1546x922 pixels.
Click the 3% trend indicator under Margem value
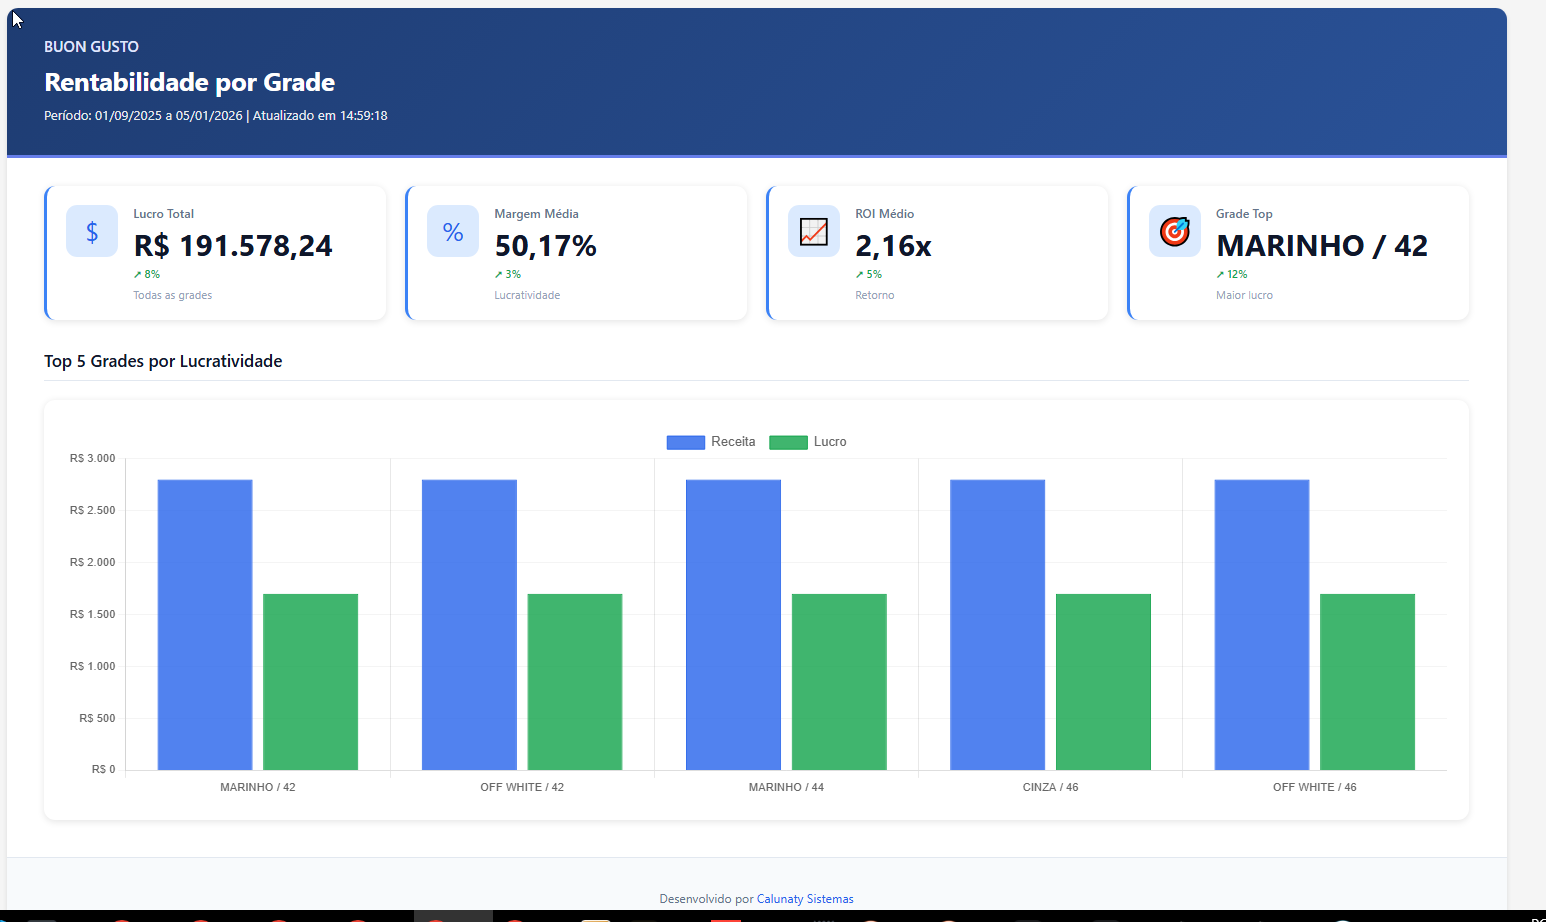(x=508, y=274)
